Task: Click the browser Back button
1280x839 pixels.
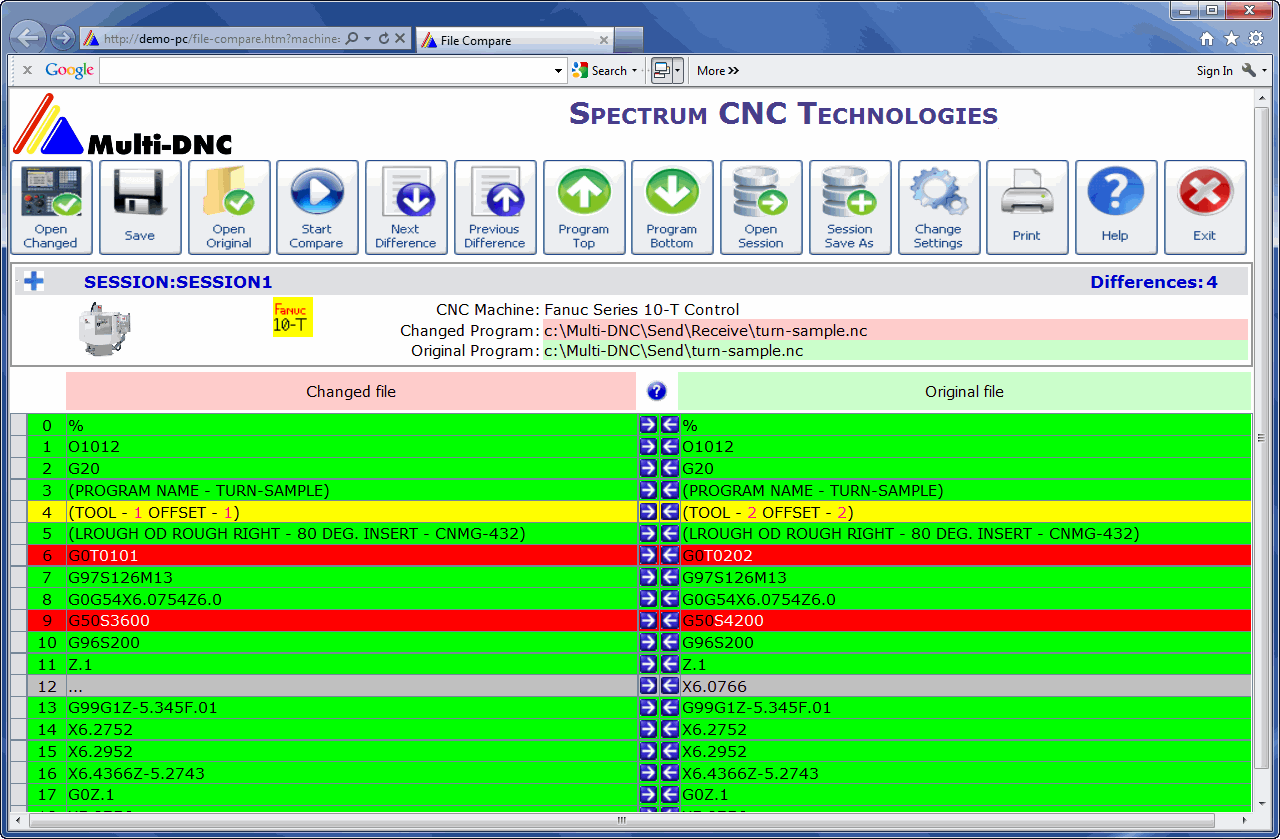Action: click(29, 39)
